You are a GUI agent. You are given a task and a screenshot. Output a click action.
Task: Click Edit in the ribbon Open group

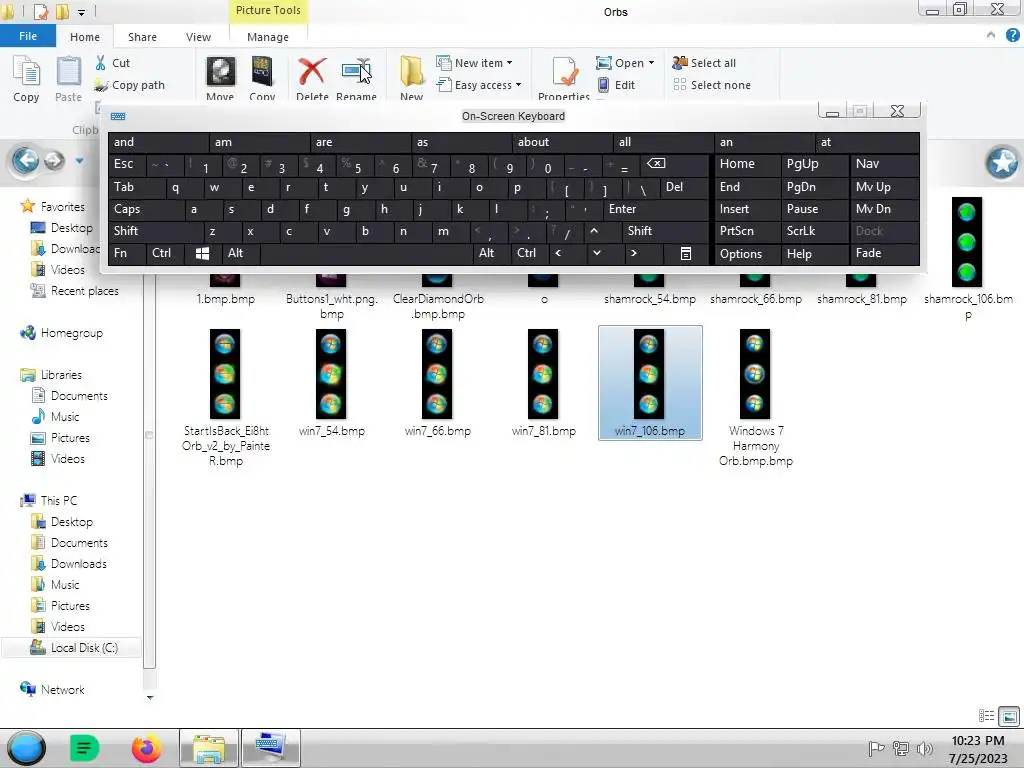(616, 85)
